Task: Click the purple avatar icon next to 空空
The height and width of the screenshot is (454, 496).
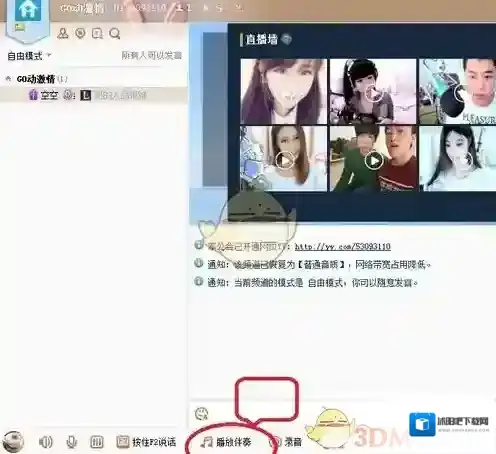Action: [x=33, y=95]
